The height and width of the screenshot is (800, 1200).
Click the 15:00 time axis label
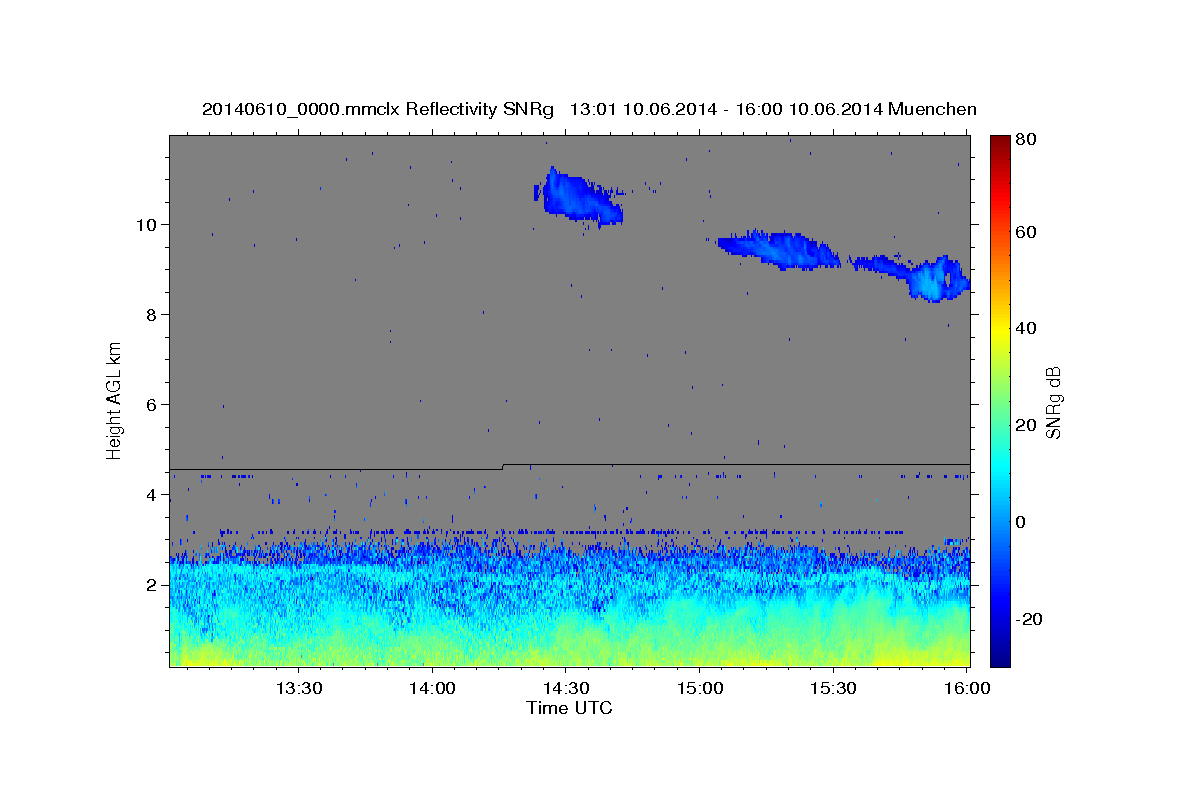click(700, 689)
